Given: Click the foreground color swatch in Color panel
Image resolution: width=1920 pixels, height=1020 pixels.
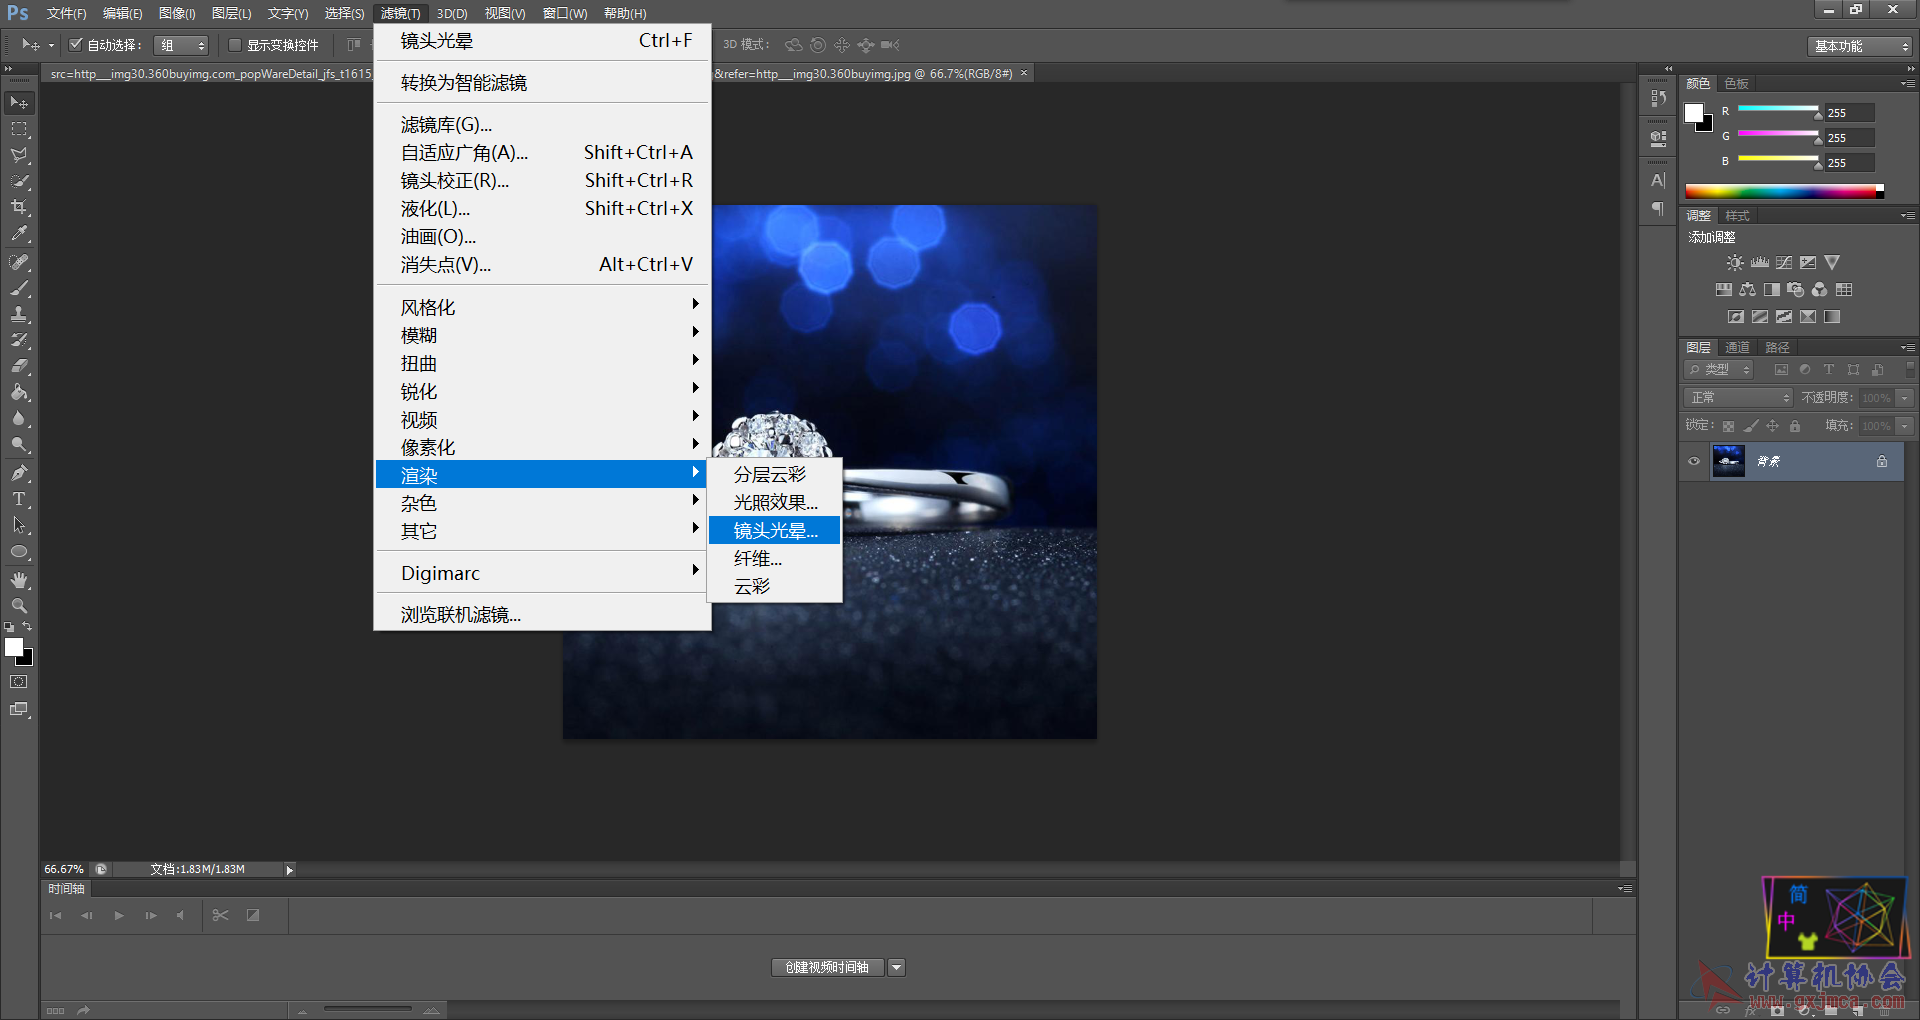Looking at the screenshot, I should click(1695, 113).
